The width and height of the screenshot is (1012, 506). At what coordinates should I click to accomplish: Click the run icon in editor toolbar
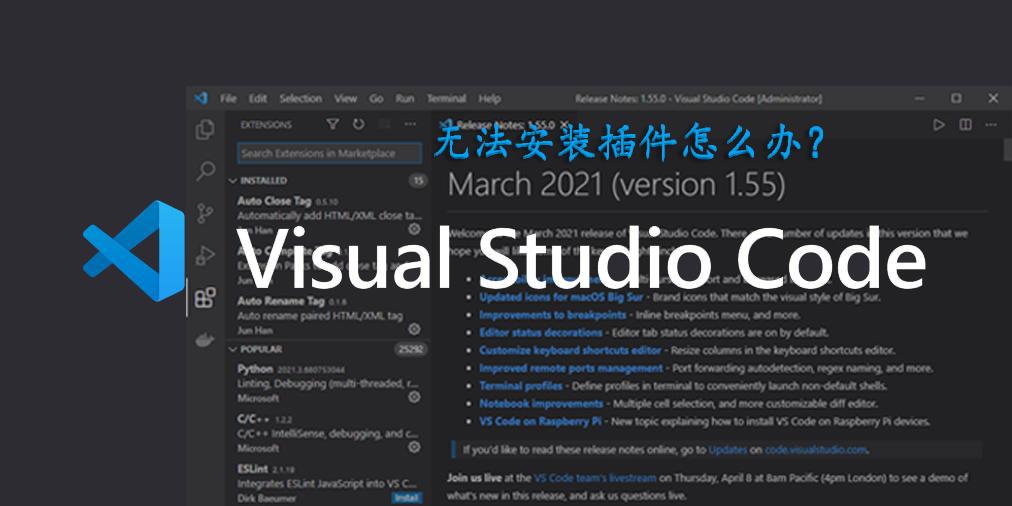coord(939,125)
